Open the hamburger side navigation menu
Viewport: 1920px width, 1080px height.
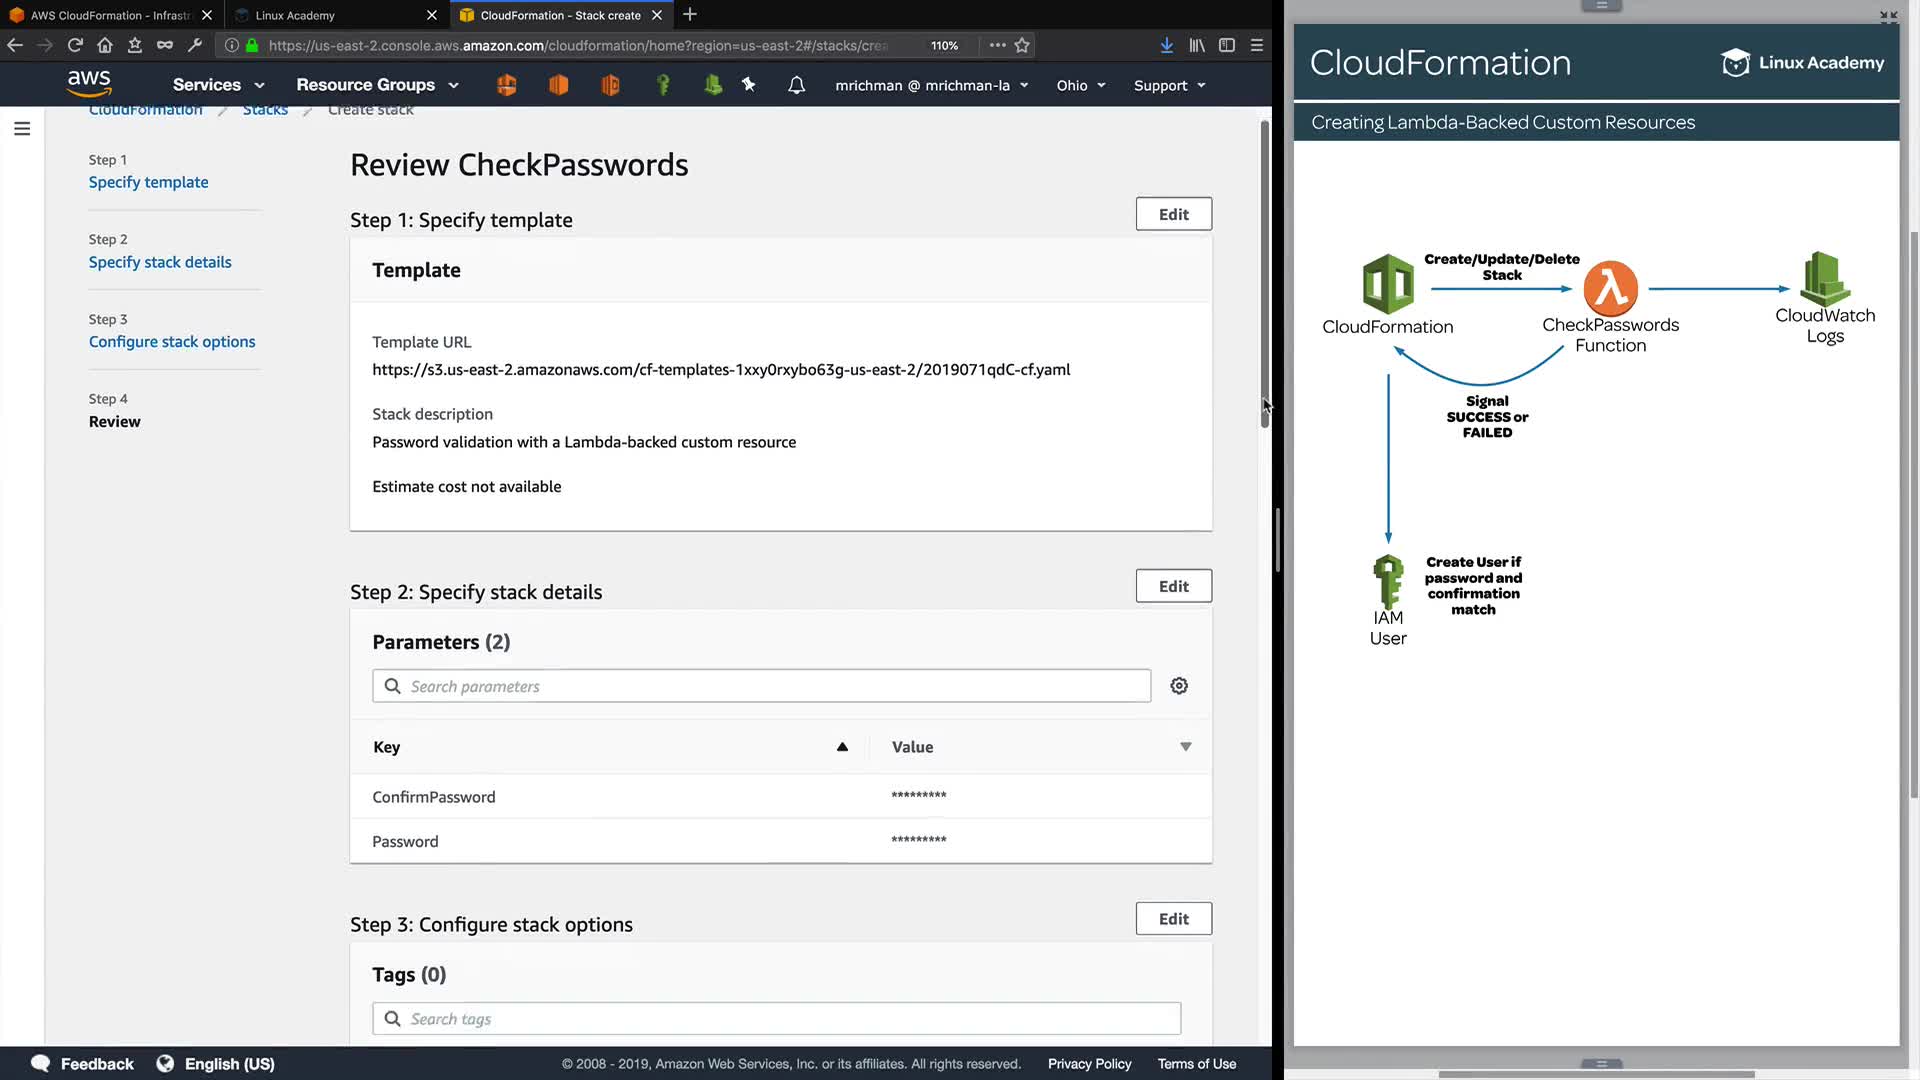(x=22, y=129)
